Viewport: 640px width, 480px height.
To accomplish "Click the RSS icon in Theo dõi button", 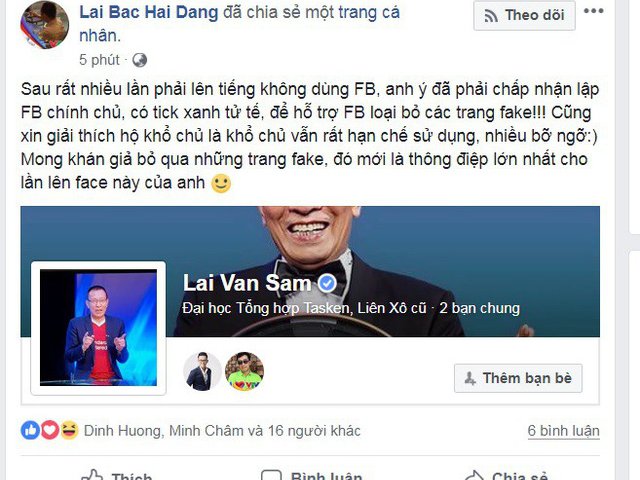I will (x=491, y=16).
